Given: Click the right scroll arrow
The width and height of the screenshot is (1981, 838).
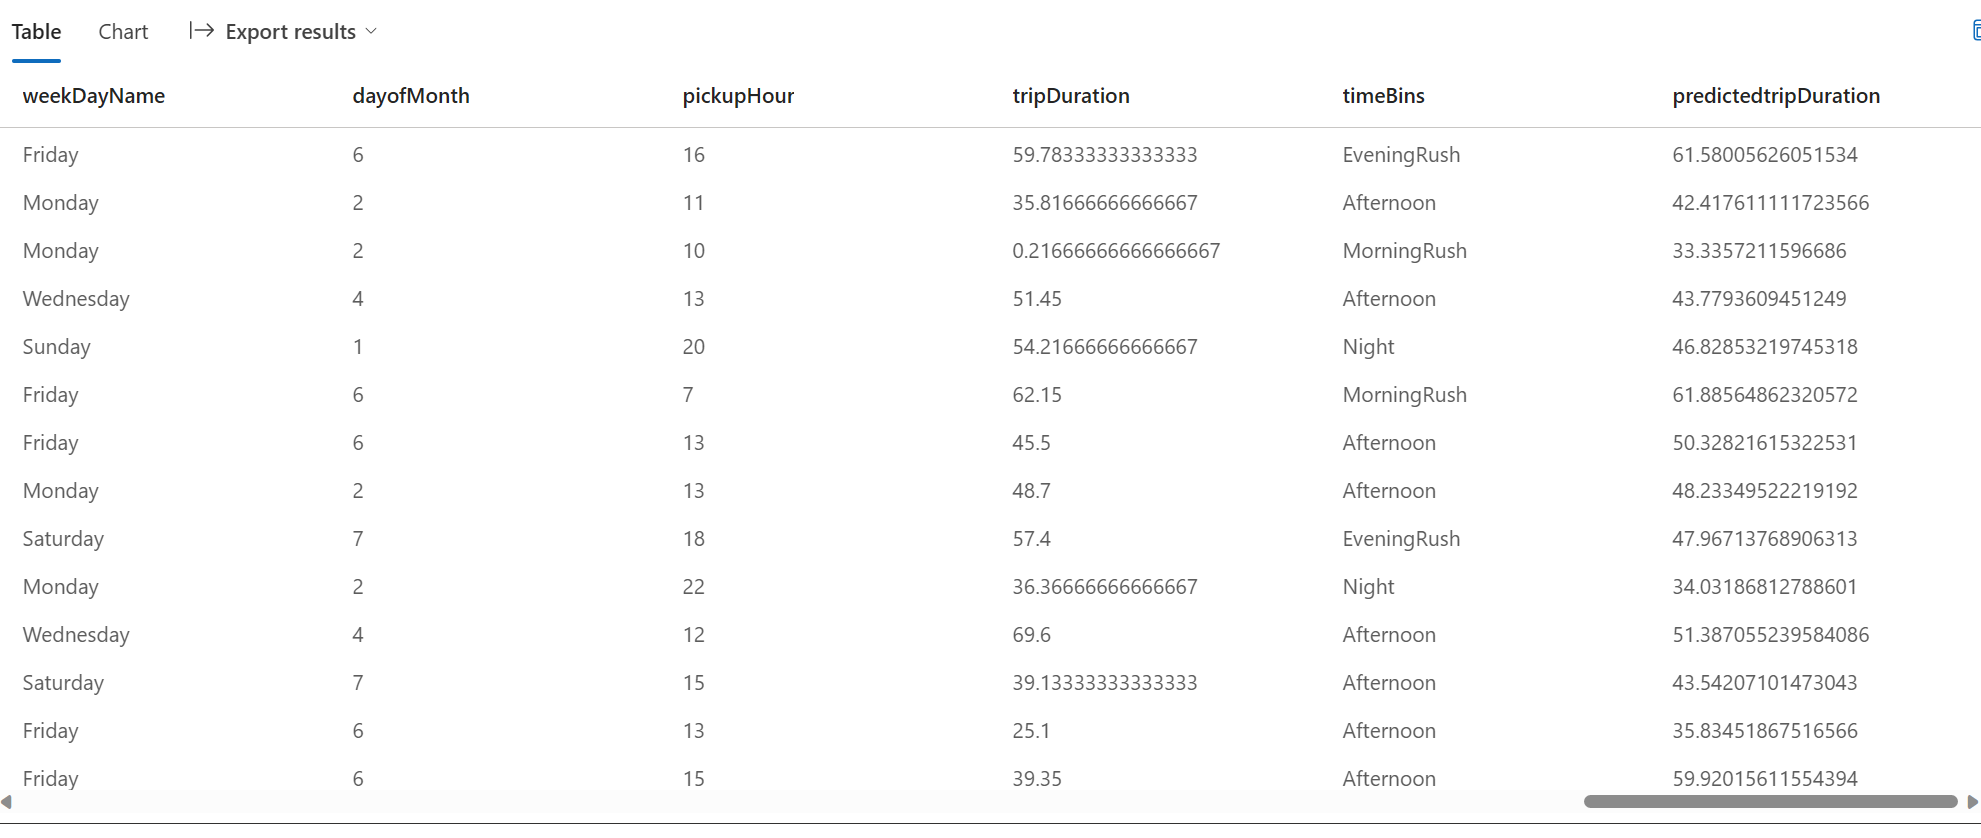Looking at the screenshot, I should click(1972, 802).
